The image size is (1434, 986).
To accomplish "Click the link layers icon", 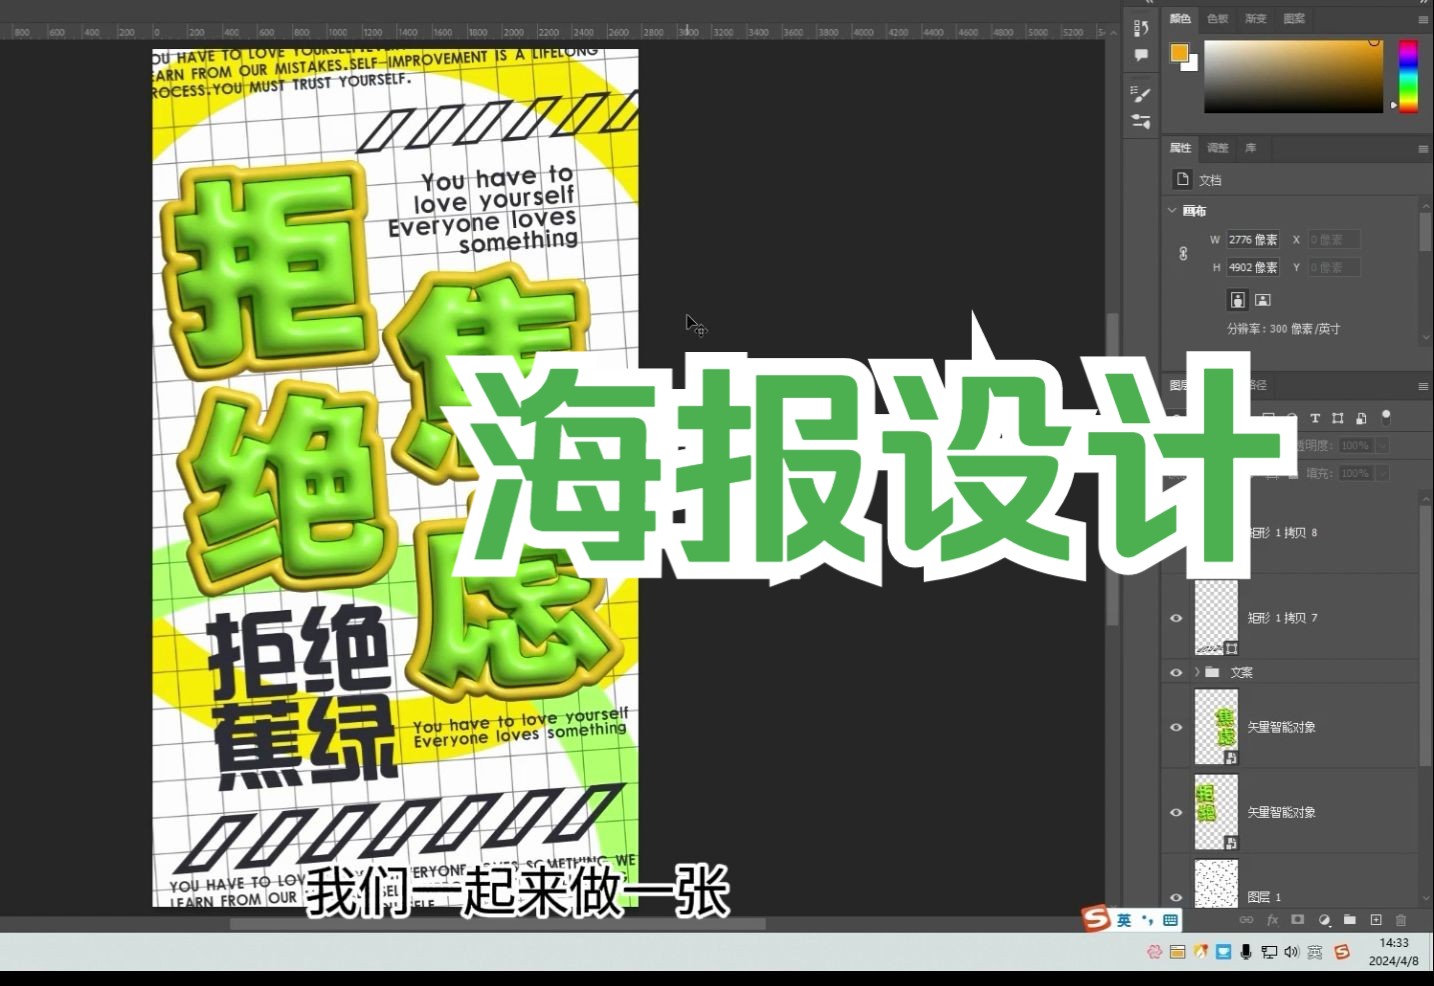I will pyautogui.click(x=1246, y=920).
